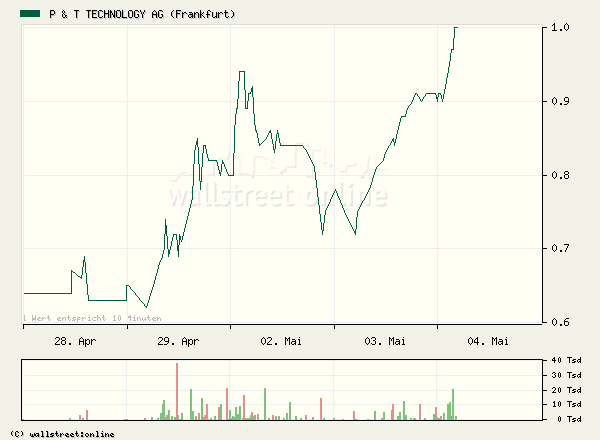Click the (C) wallstreet:online copyright text
The width and height of the screenshot is (600, 440).
[60, 434]
